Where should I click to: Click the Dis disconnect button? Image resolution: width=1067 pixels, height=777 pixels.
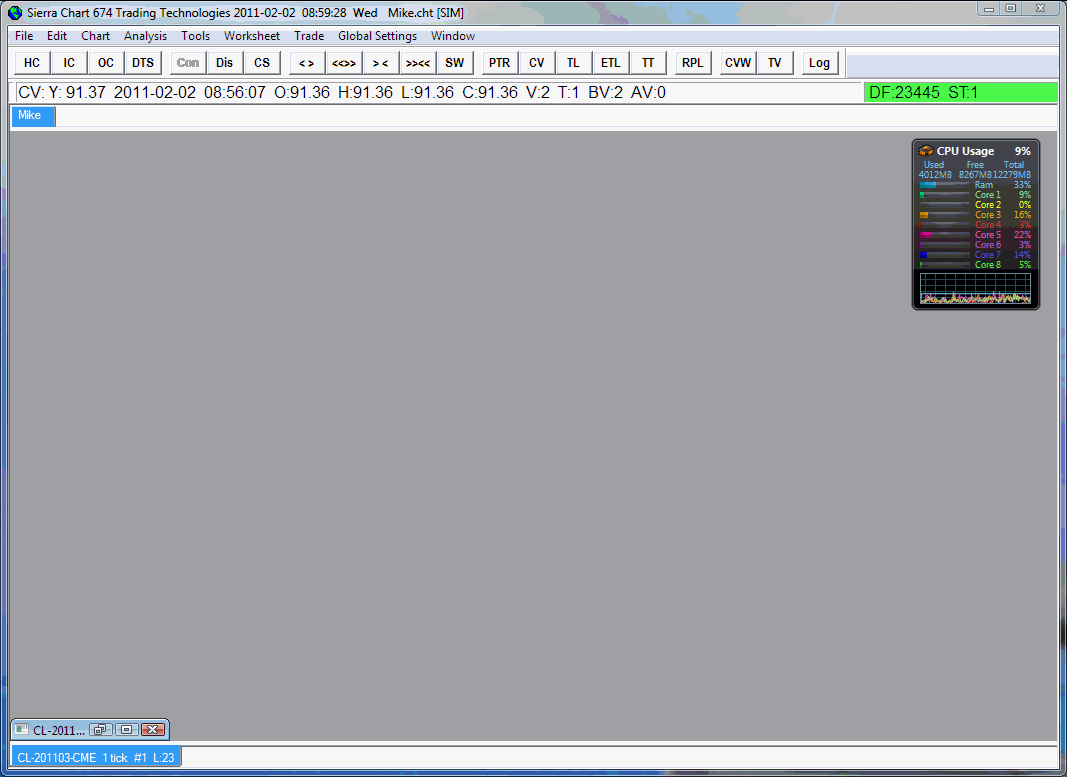pos(225,63)
